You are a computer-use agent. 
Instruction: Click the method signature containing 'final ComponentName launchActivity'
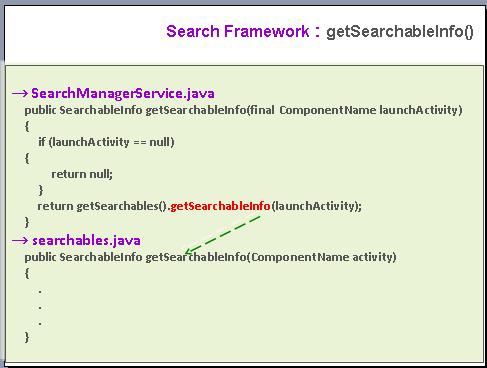click(243, 110)
